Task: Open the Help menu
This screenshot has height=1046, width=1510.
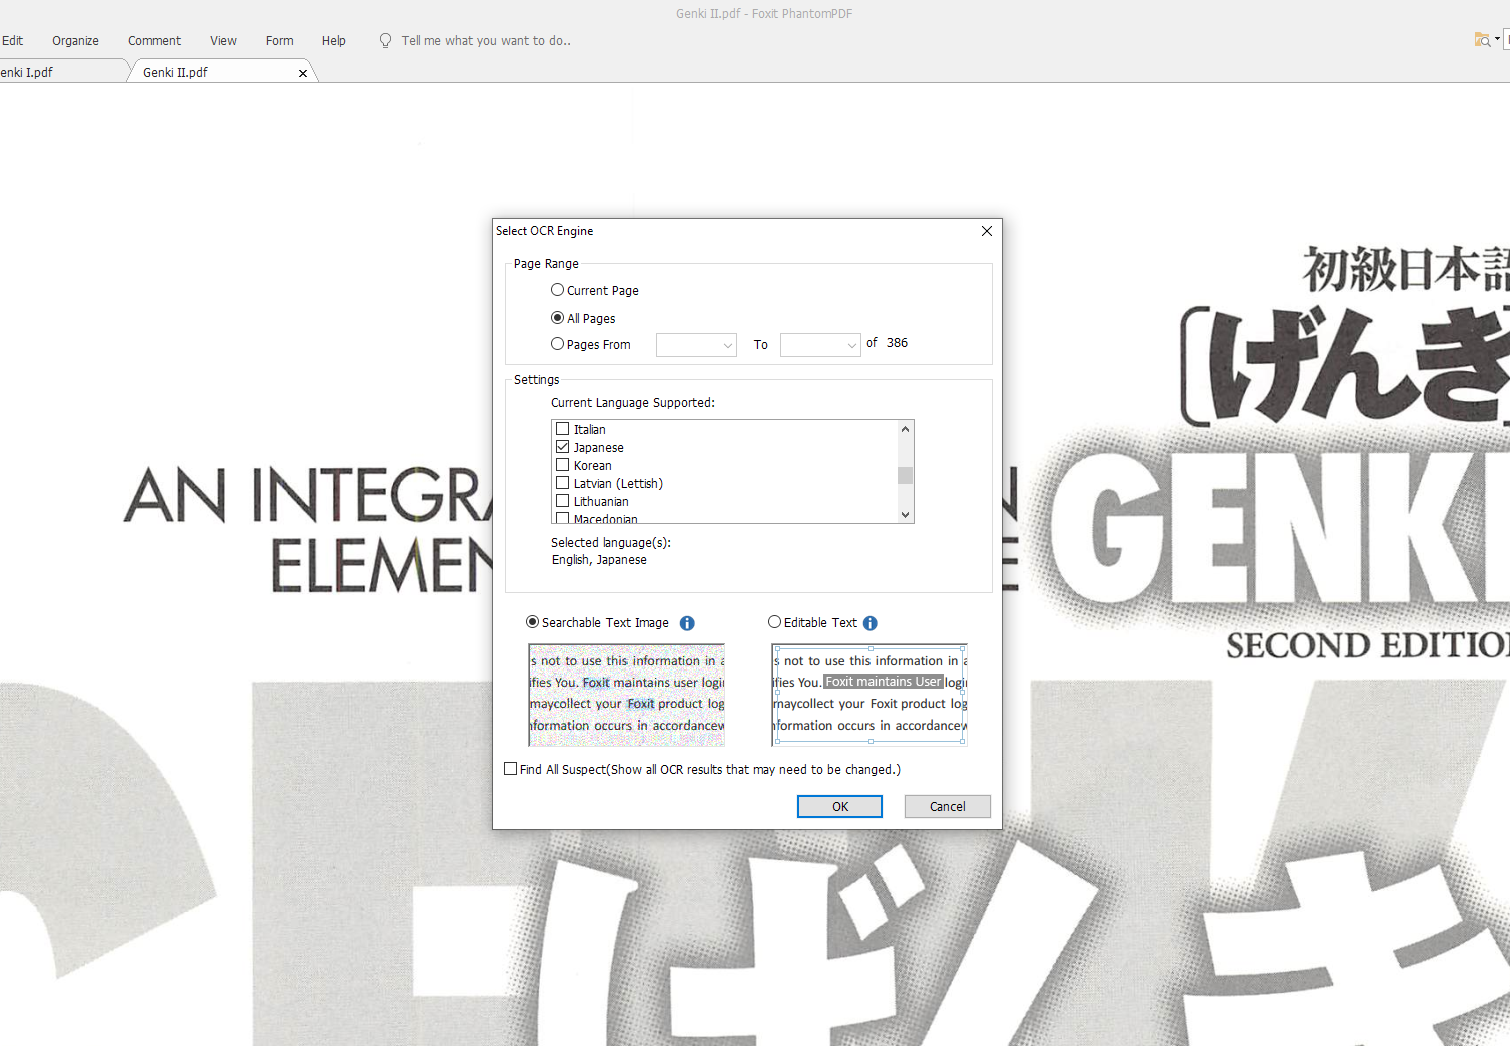Action: coord(333,41)
